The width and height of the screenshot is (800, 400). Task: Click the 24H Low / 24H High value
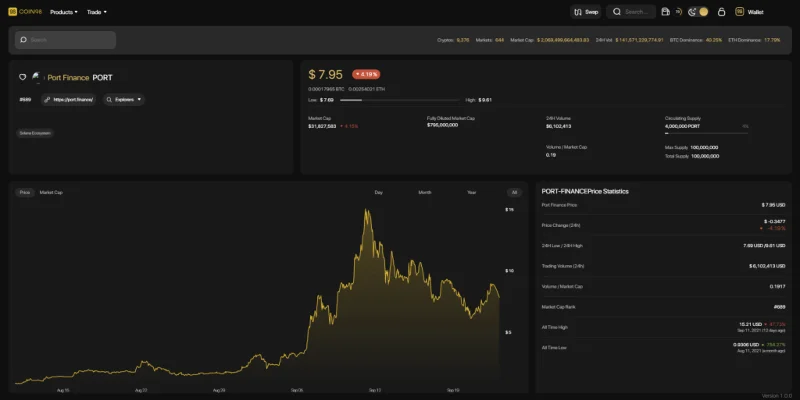(764, 245)
